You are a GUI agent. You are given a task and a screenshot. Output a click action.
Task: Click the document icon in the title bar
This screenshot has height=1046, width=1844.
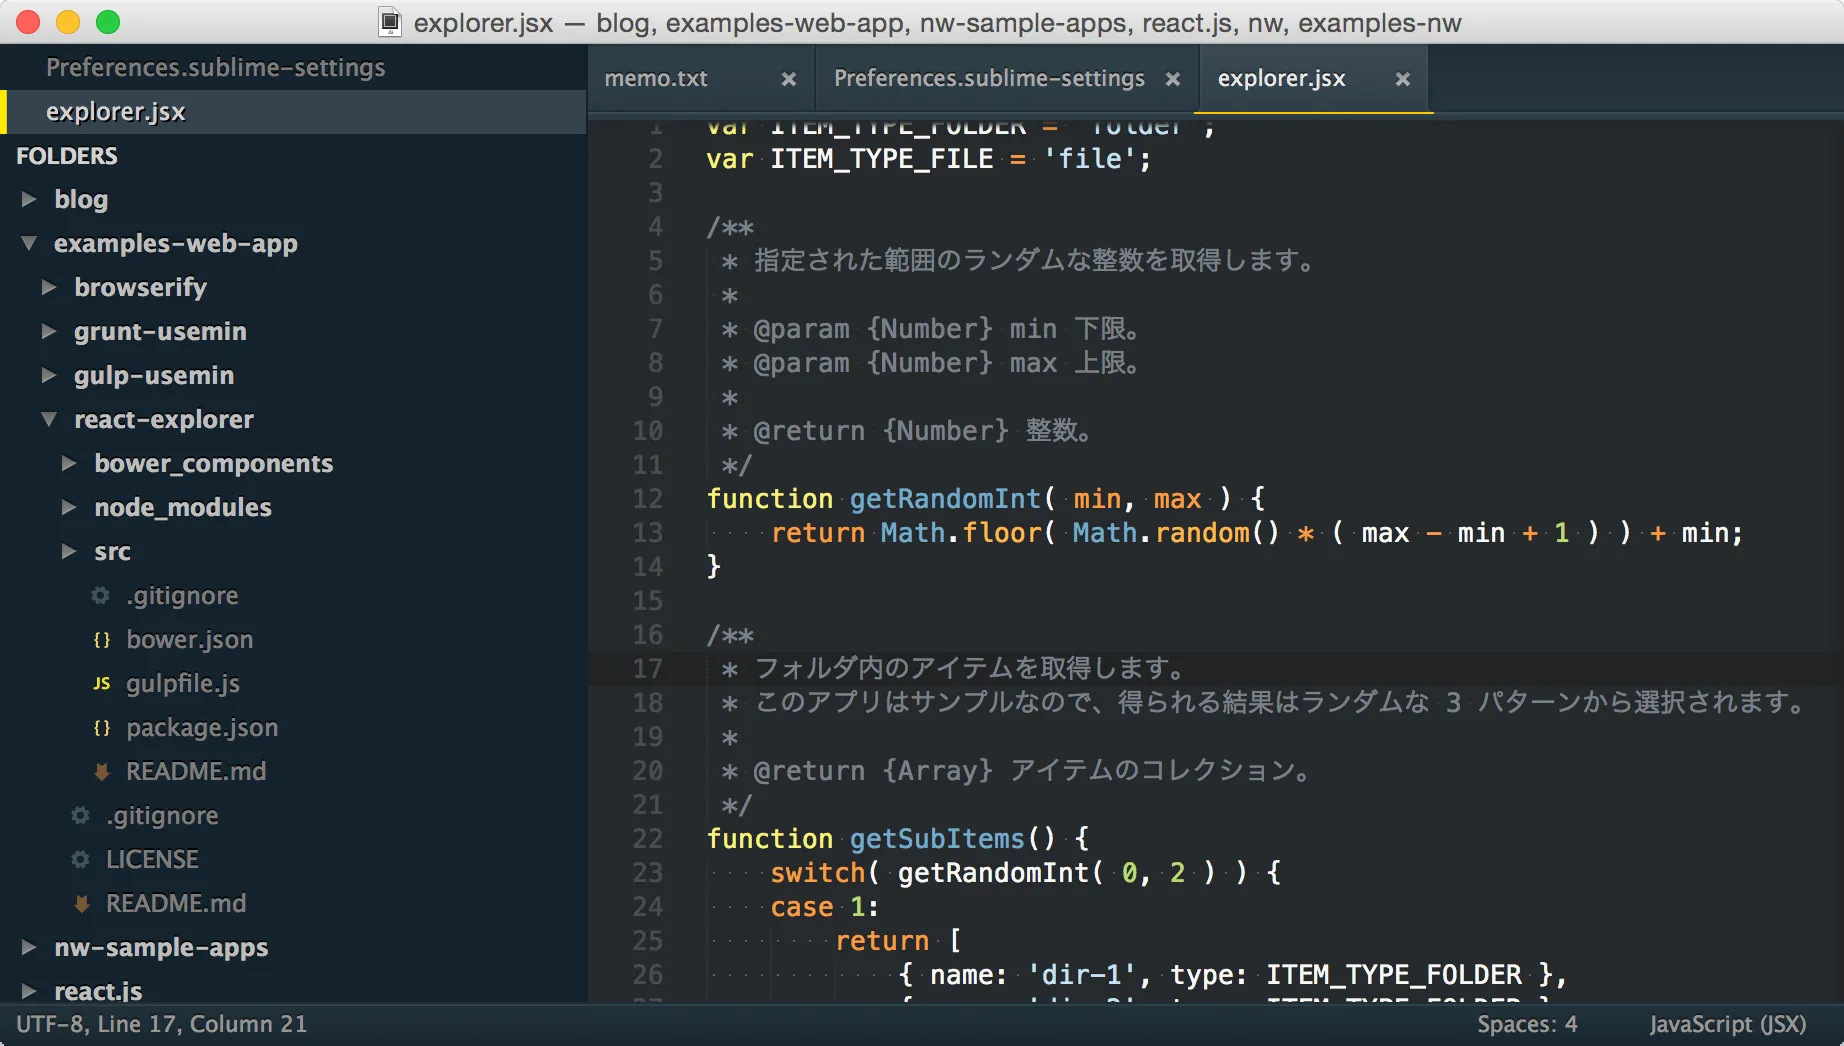[x=387, y=22]
